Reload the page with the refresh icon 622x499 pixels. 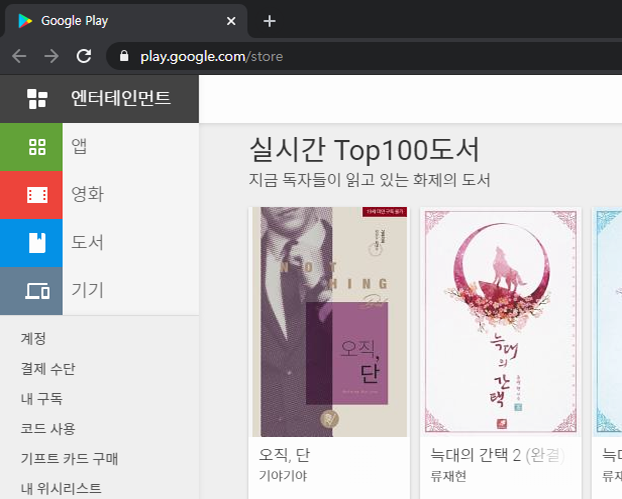coord(84,56)
